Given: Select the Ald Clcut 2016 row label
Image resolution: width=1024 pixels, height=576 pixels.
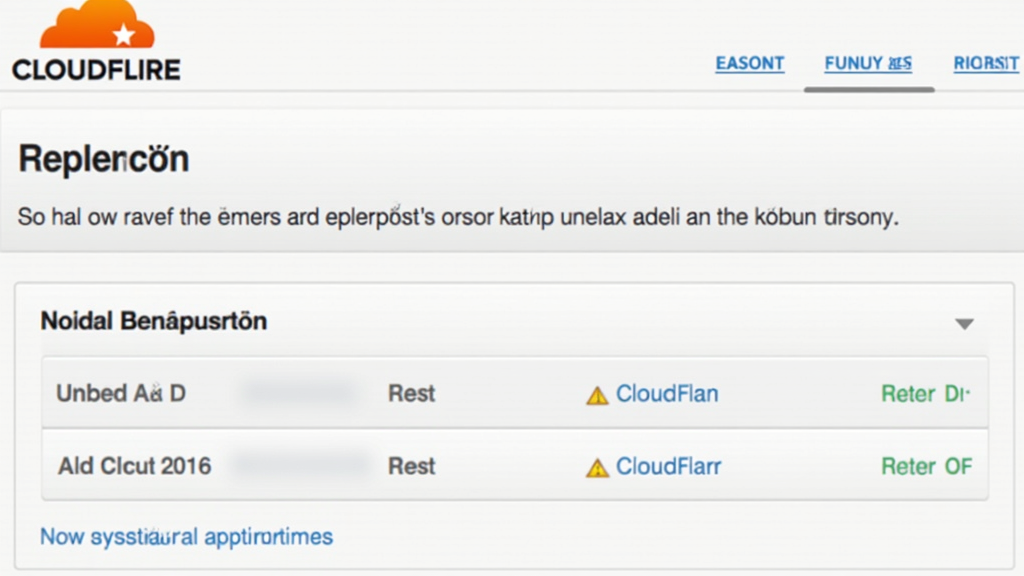Looking at the screenshot, I should tap(134, 466).
